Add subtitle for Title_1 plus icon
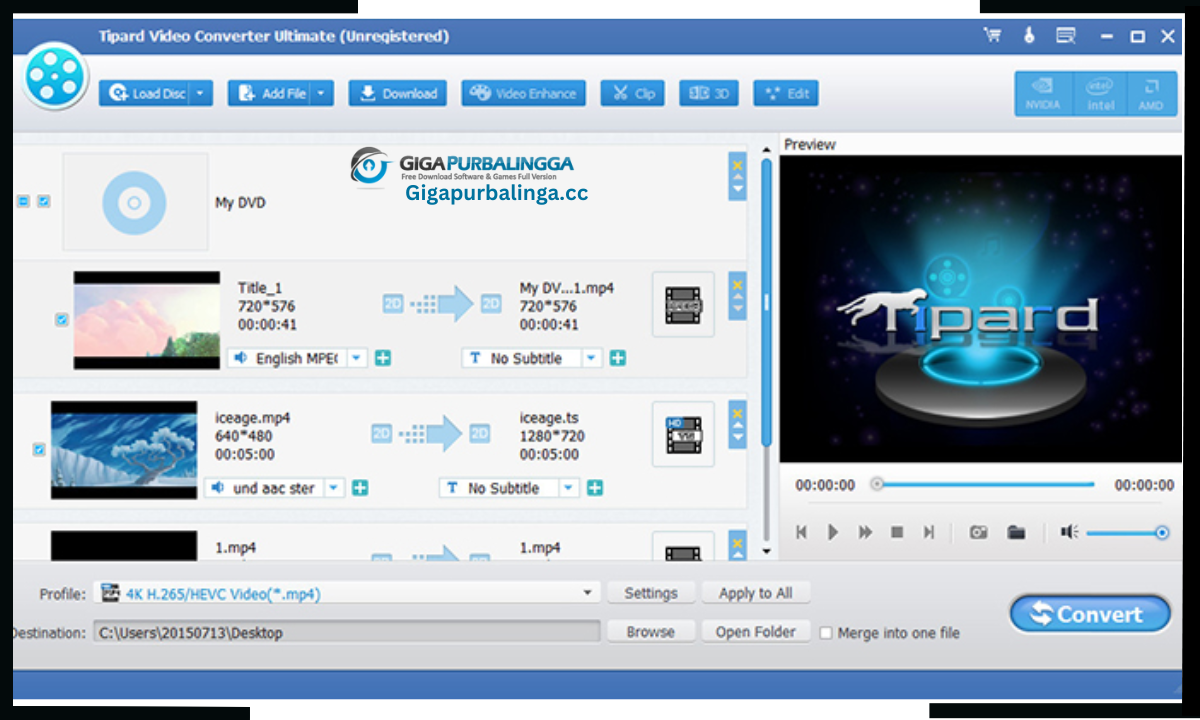Image resolution: width=1200 pixels, height=720 pixels. [x=617, y=358]
